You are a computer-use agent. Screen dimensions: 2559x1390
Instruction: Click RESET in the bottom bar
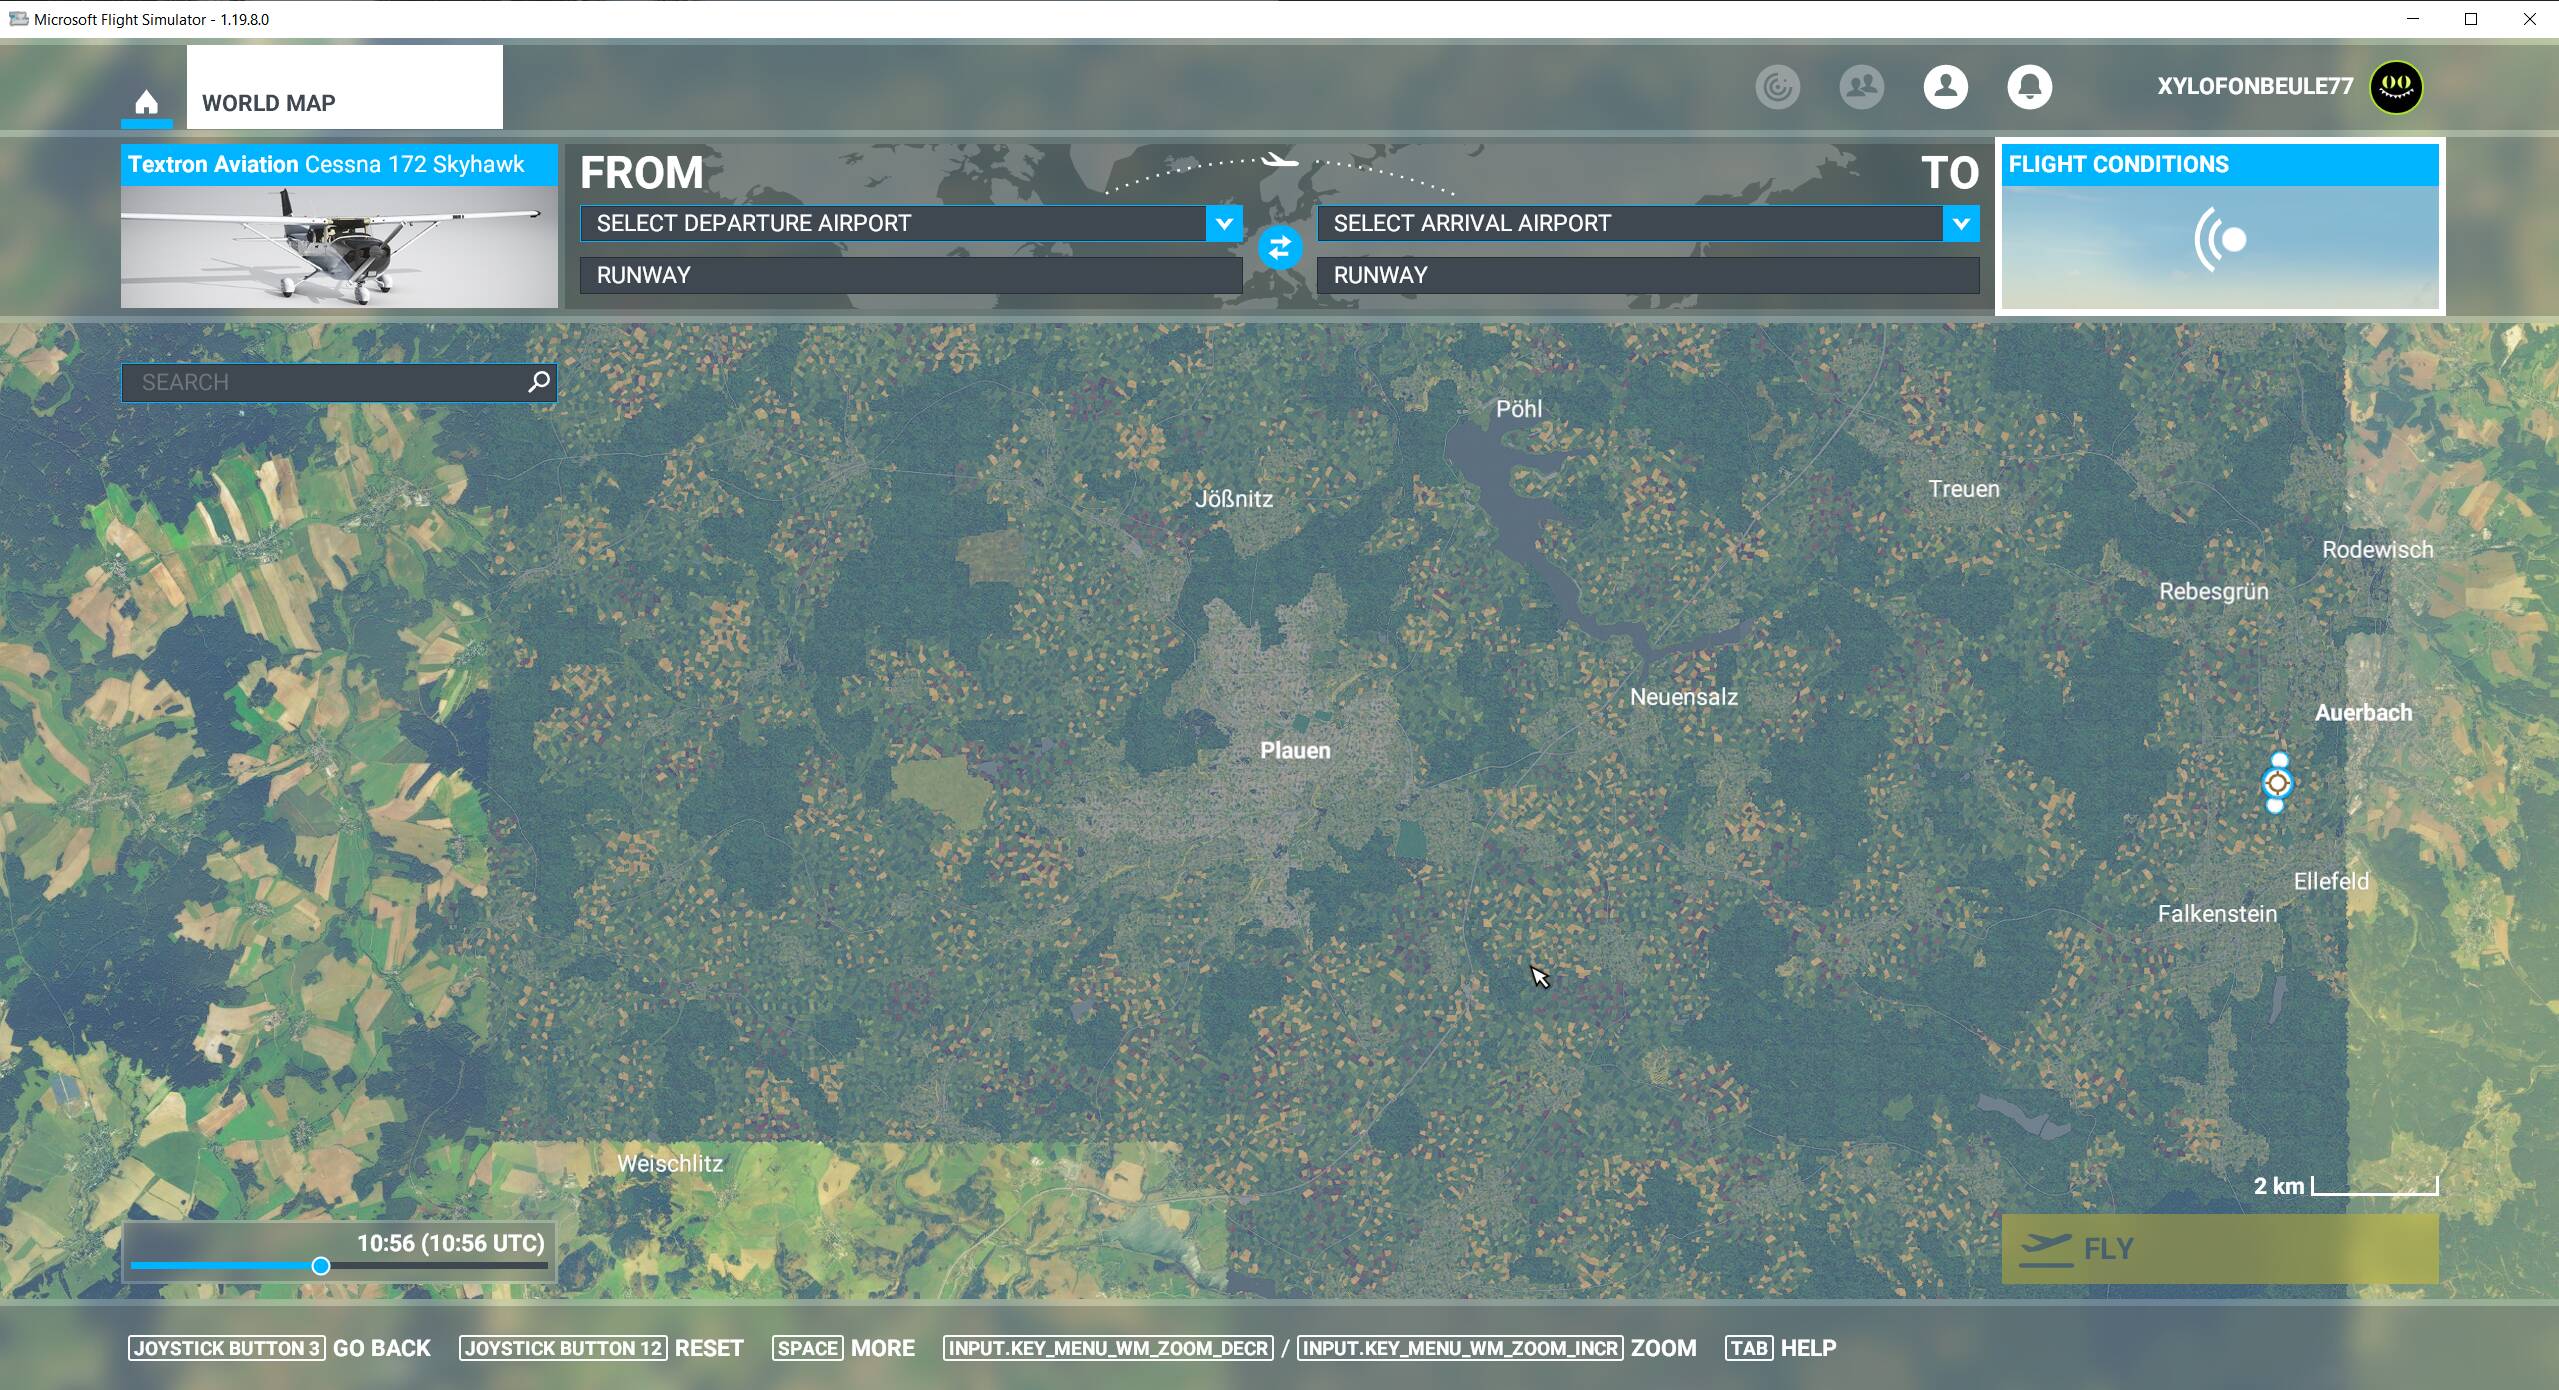(709, 1348)
